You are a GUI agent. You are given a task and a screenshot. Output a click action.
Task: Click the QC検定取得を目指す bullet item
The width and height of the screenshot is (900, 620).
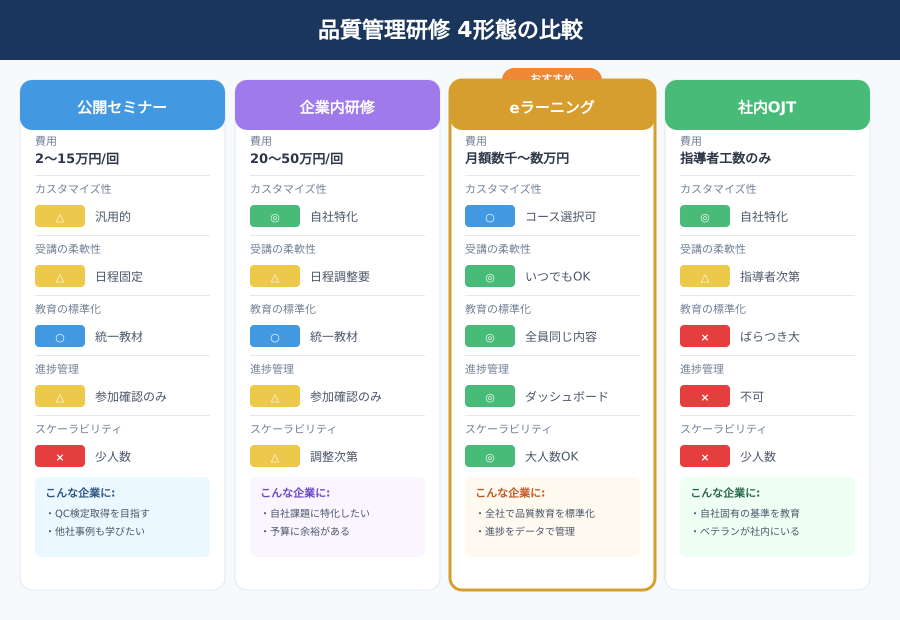100,513
